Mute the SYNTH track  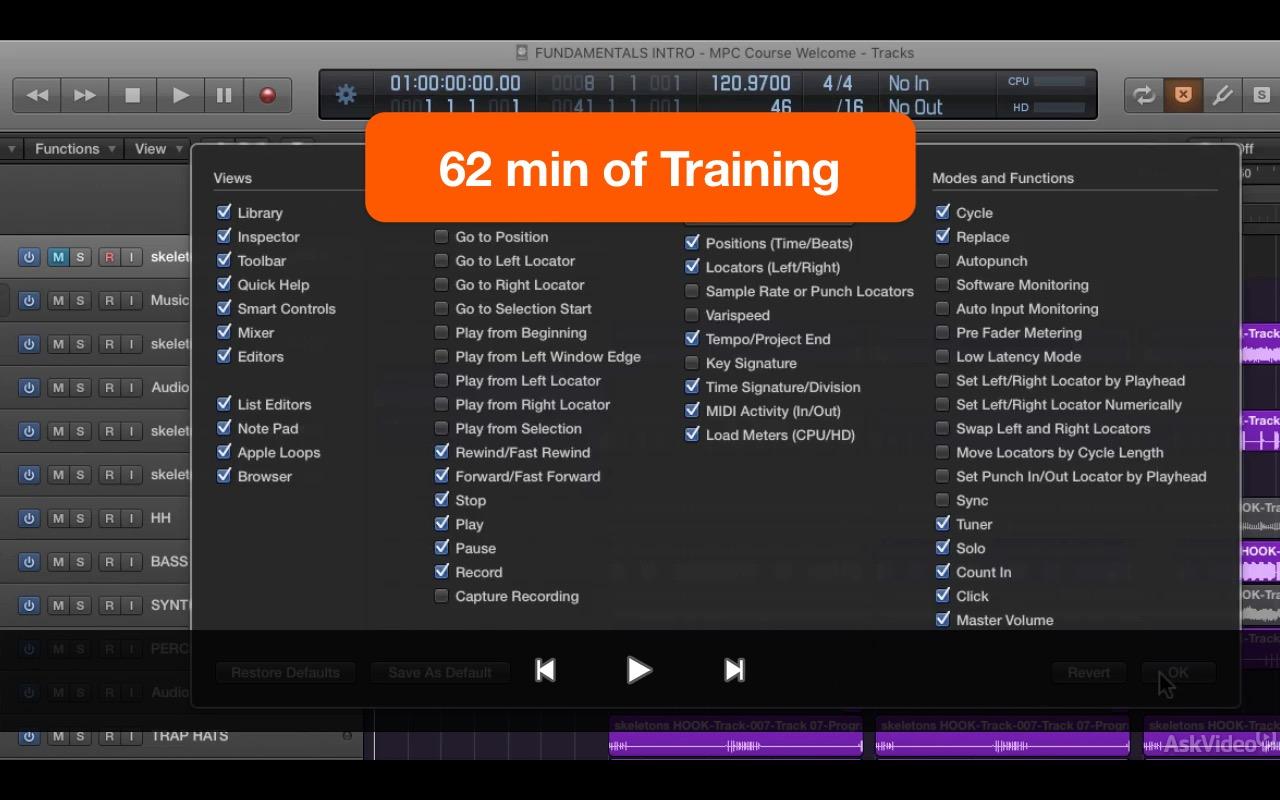[x=58, y=605]
